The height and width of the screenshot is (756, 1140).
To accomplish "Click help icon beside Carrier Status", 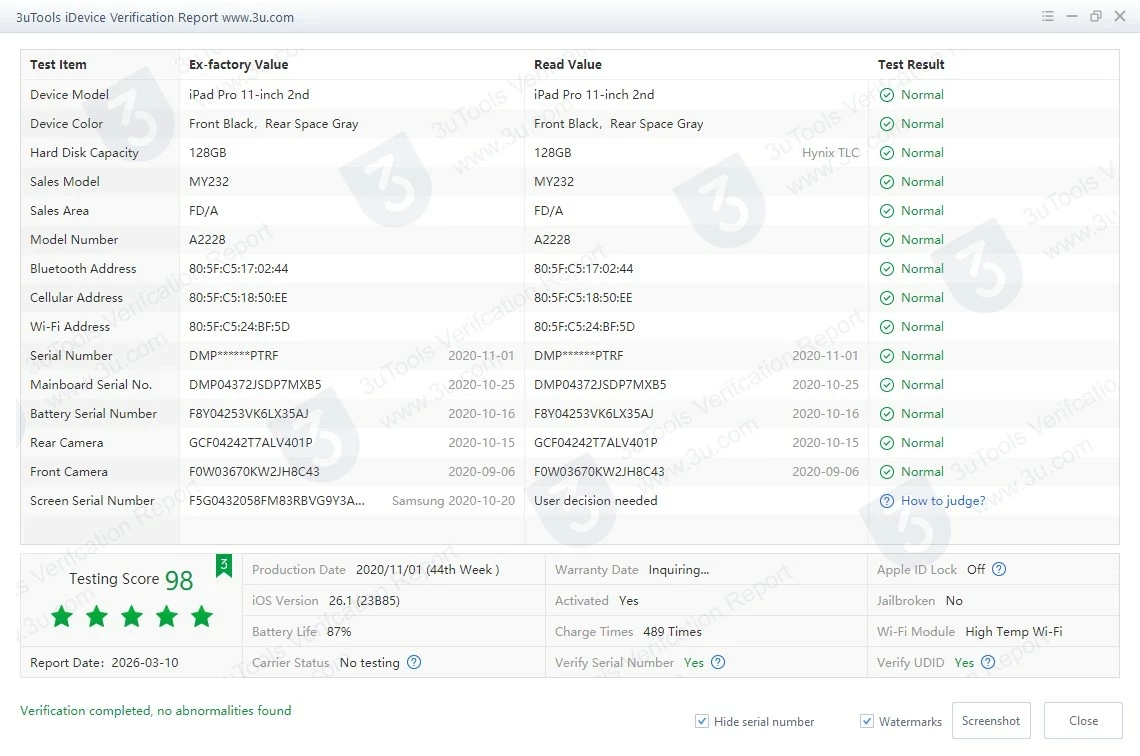I will pyautogui.click(x=414, y=662).
